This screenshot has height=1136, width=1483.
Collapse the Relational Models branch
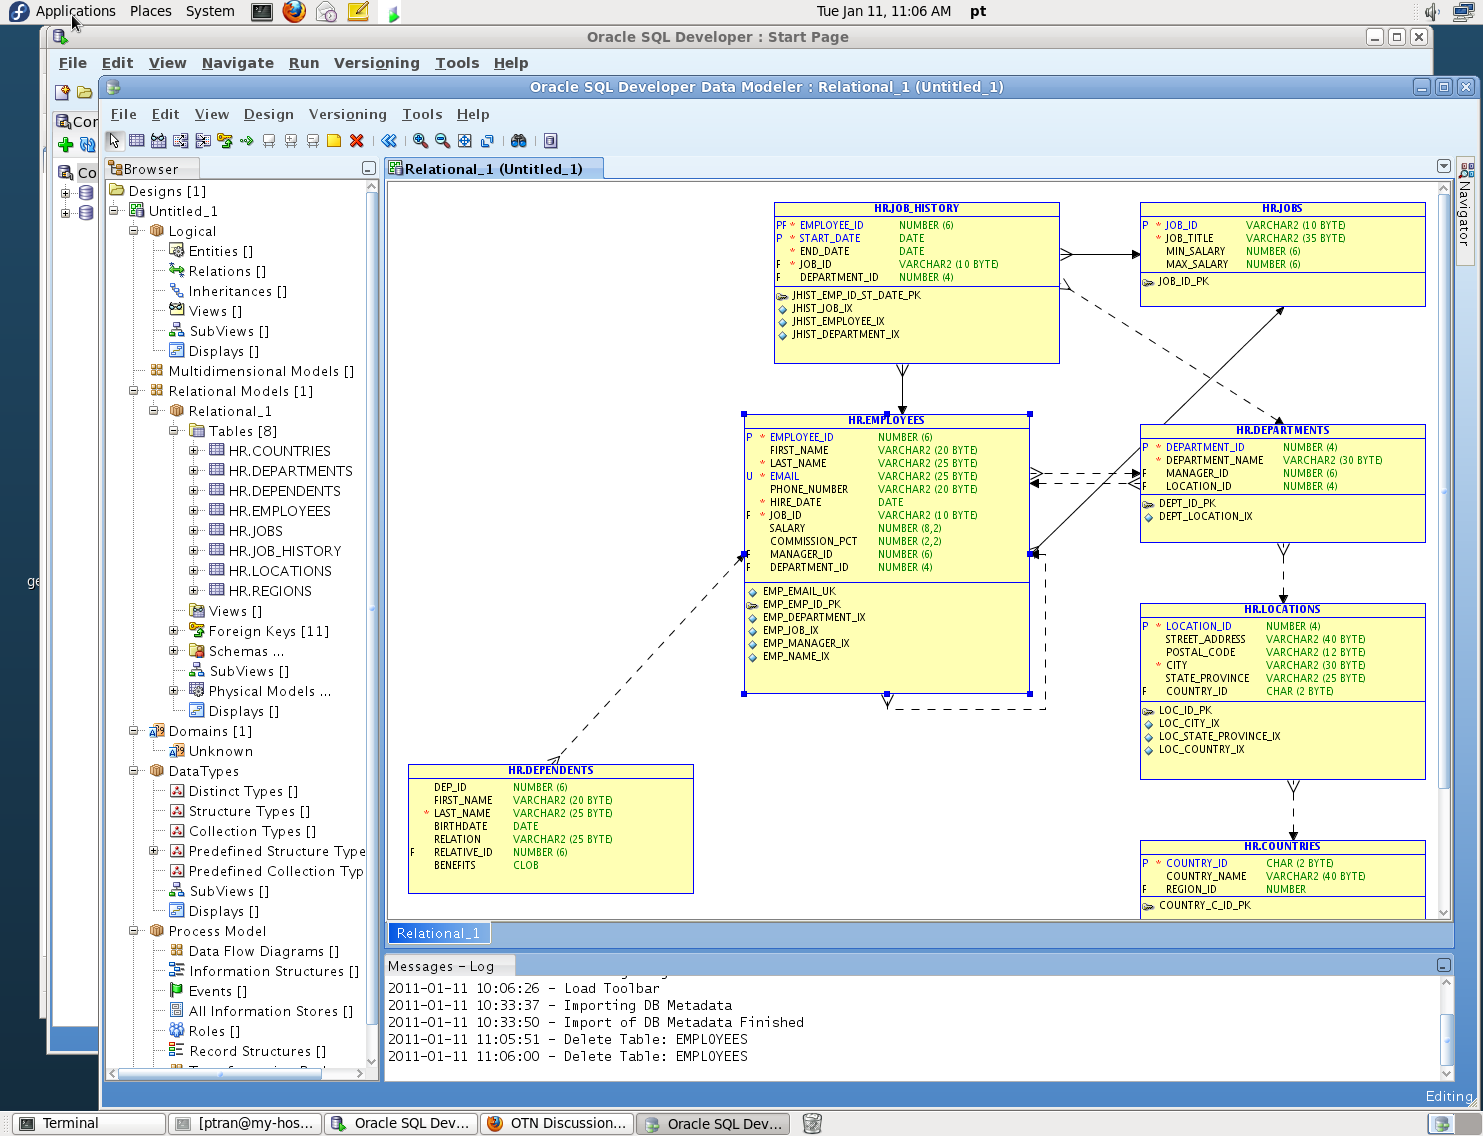click(133, 391)
